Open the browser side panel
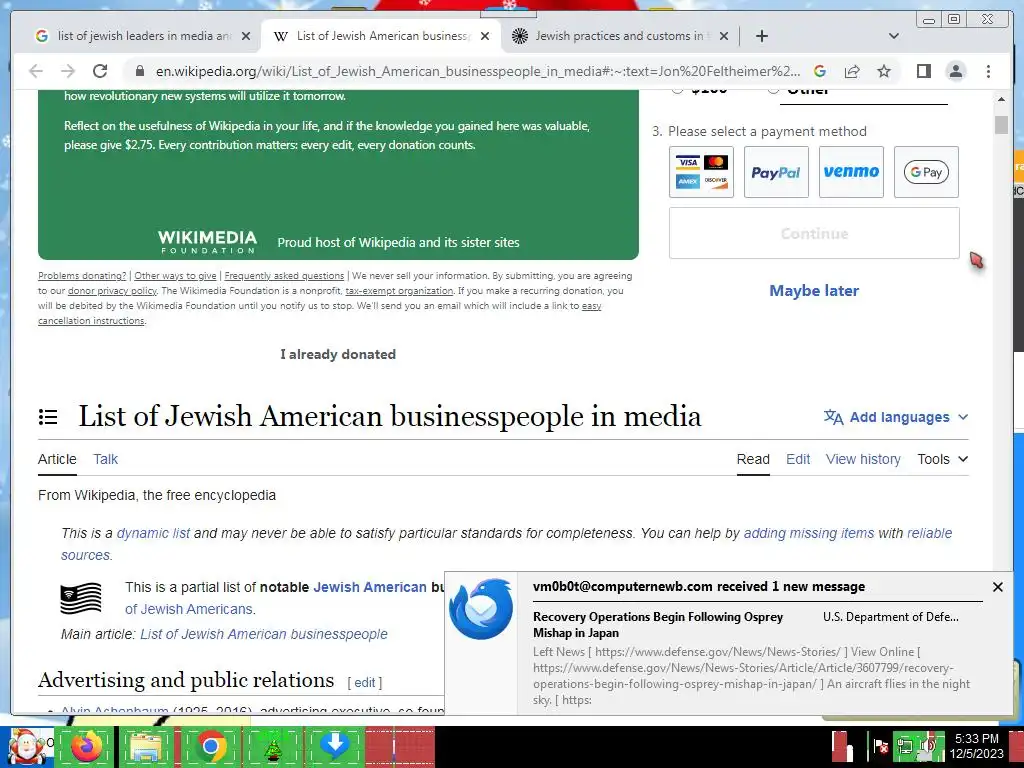Image resolution: width=1024 pixels, height=768 pixels. [x=923, y=71]
